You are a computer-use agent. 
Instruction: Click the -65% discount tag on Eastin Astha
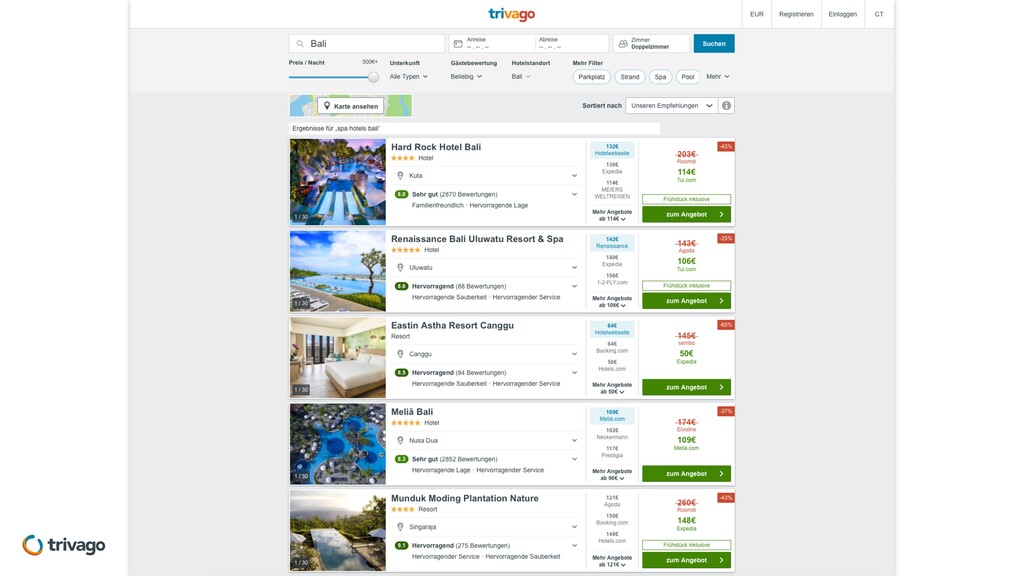pyautogui.click(x=726, y=325)
